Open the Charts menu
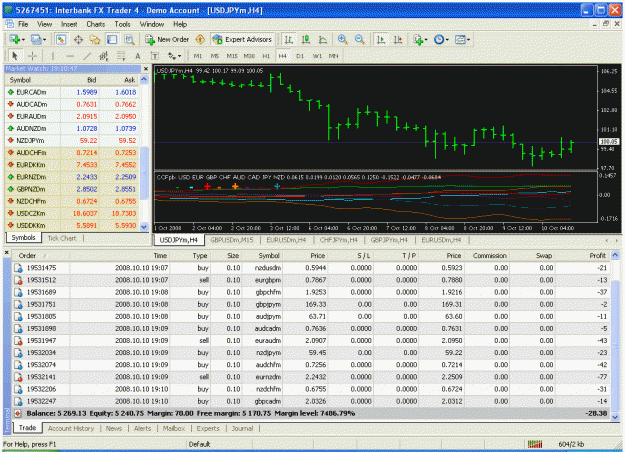The image size is (625, 452). pyautogui.click(x=96, y=24)
